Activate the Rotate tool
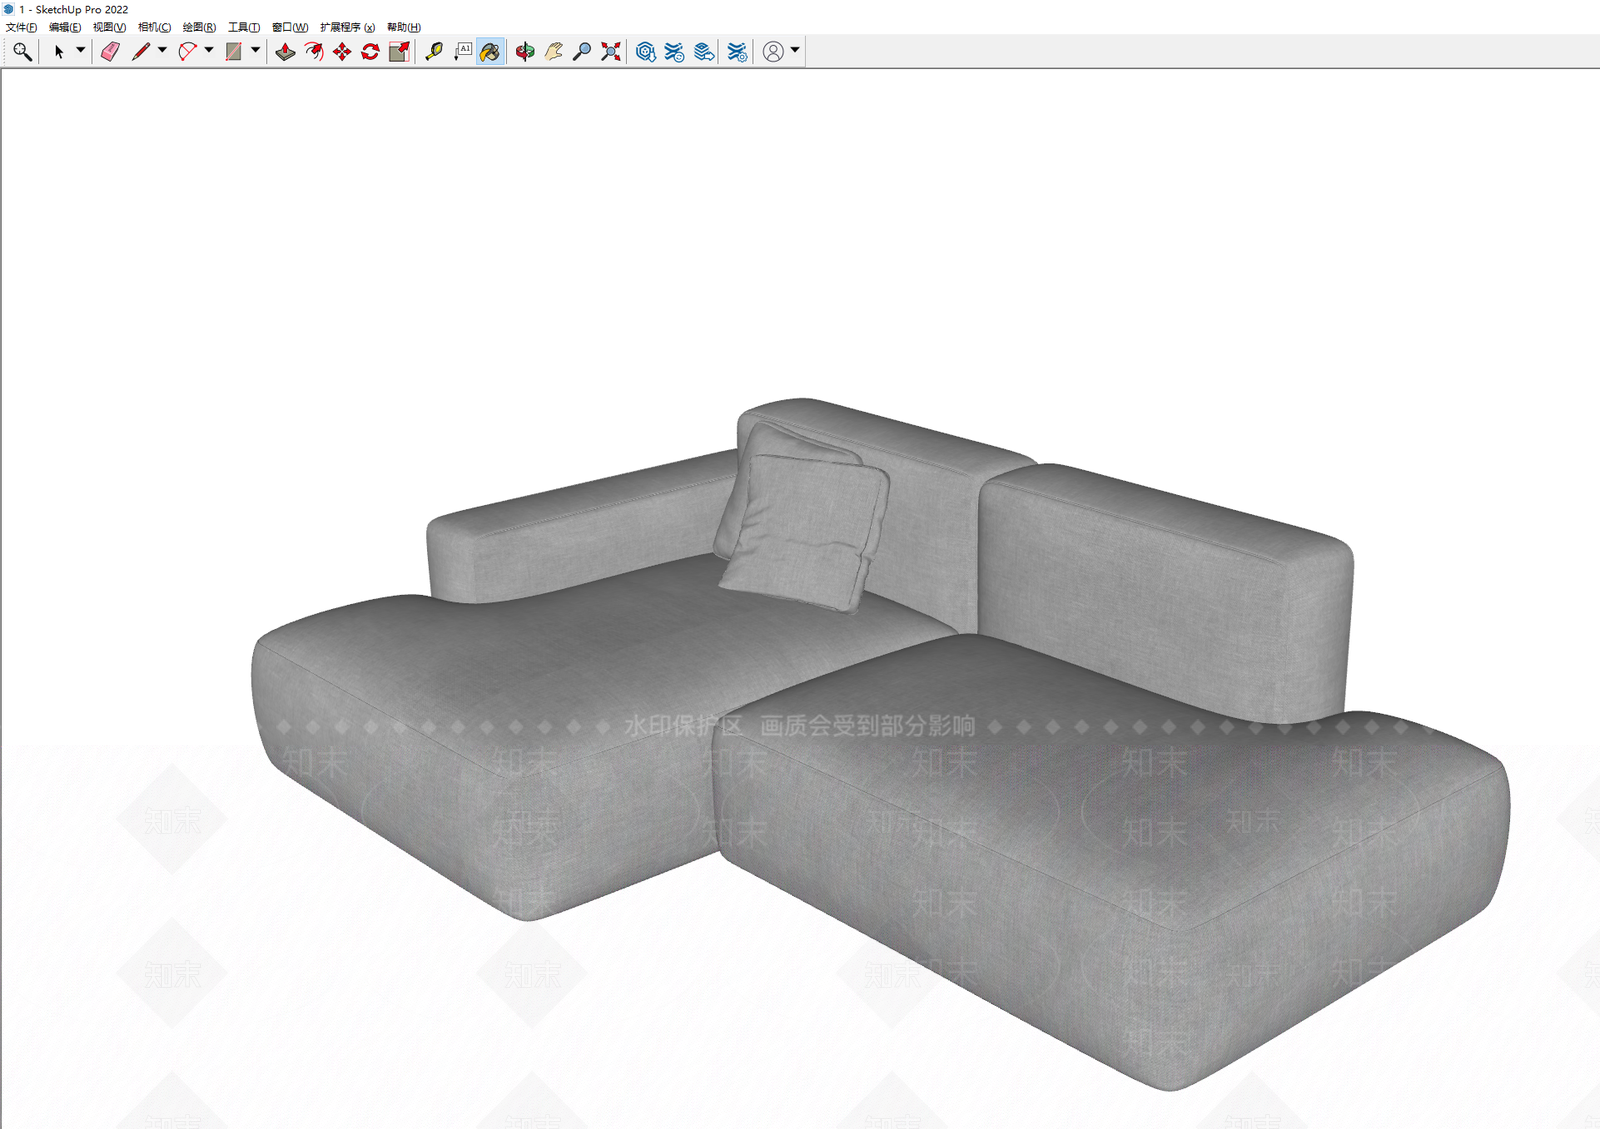 (x=370, y=52)
